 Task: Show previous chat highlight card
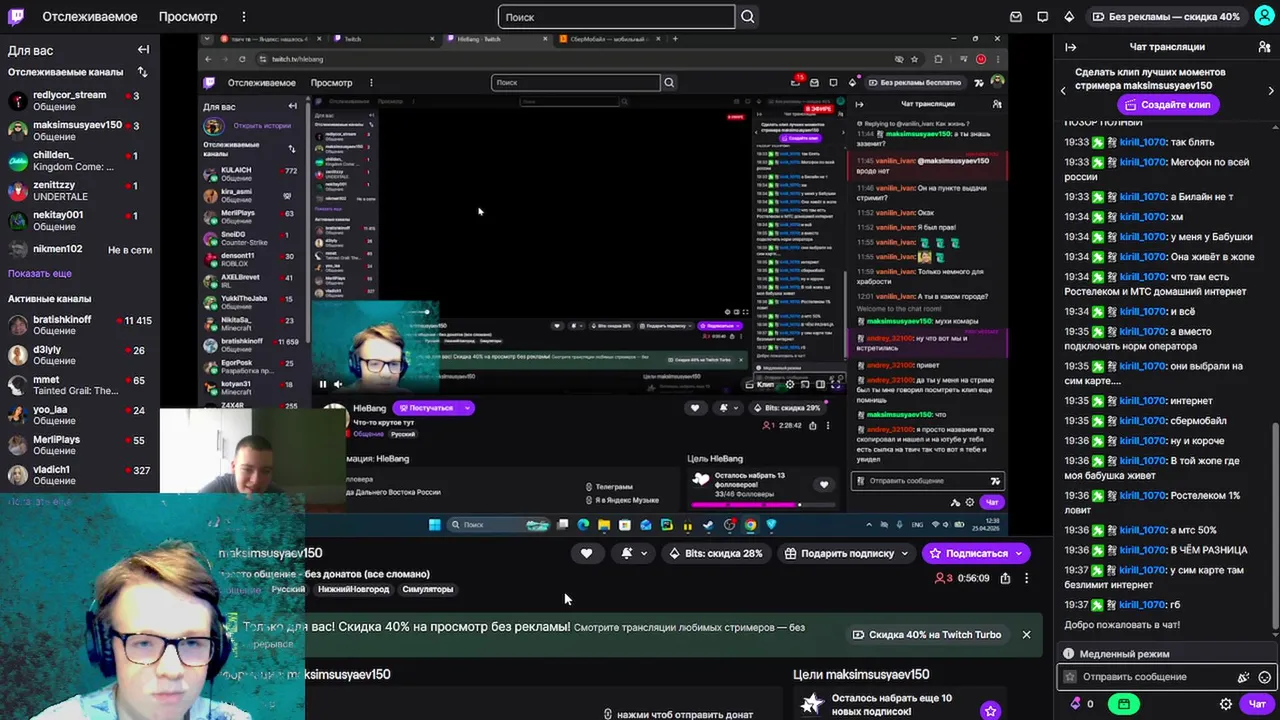pos(1063,91)
